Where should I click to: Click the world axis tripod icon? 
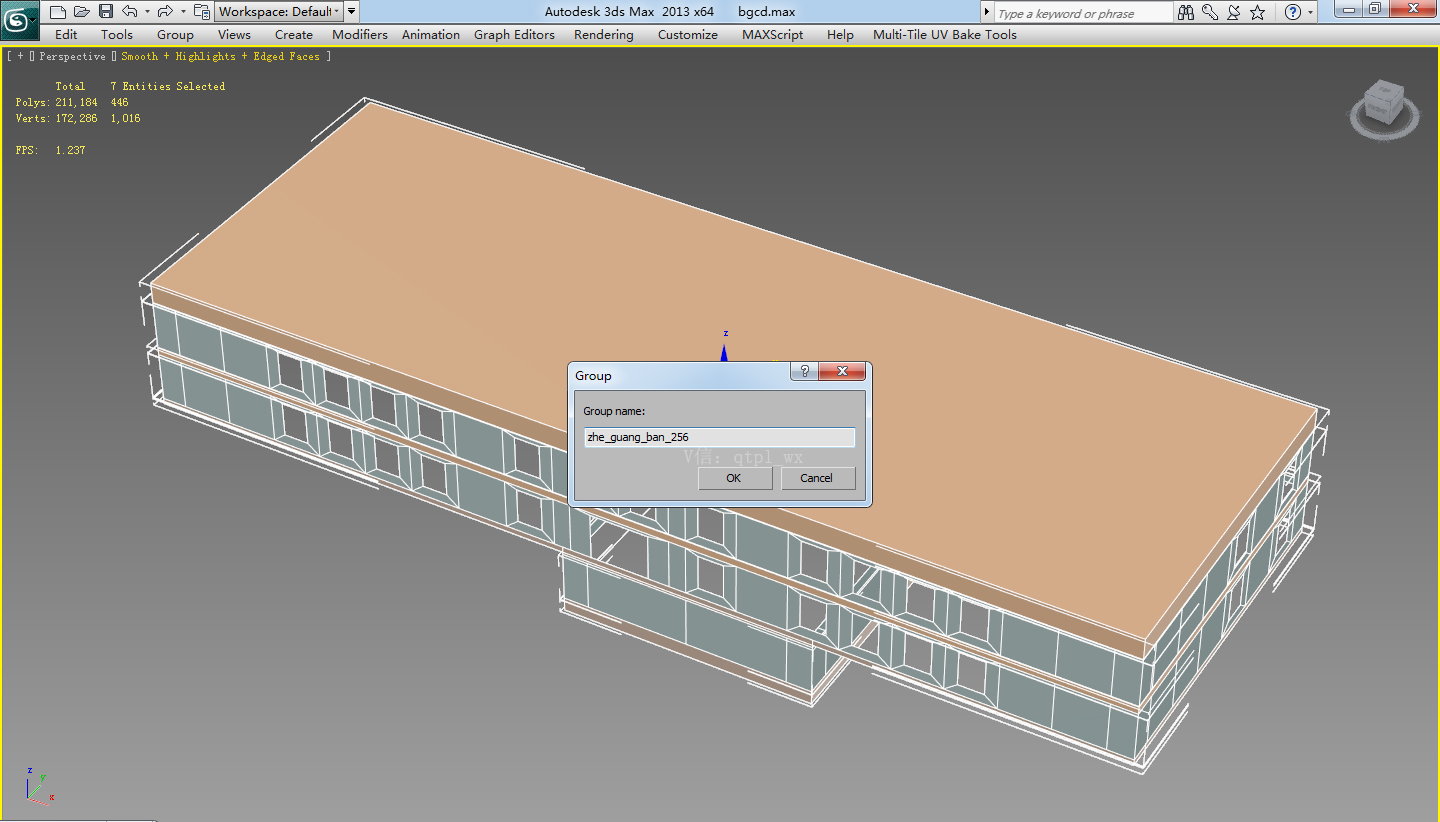pyautogui.click(x=40, y=786)
